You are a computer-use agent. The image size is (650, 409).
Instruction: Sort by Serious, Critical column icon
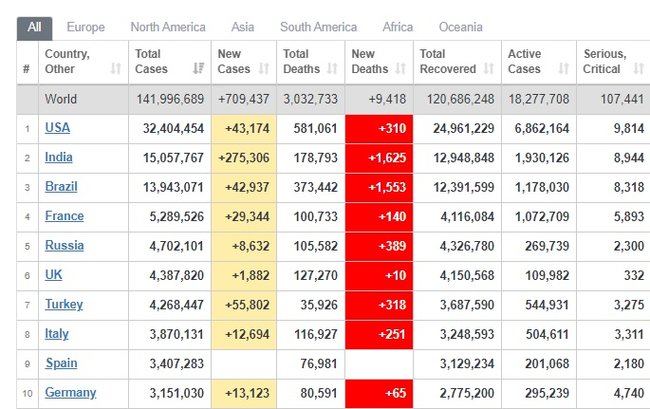(x=637, y=69)
